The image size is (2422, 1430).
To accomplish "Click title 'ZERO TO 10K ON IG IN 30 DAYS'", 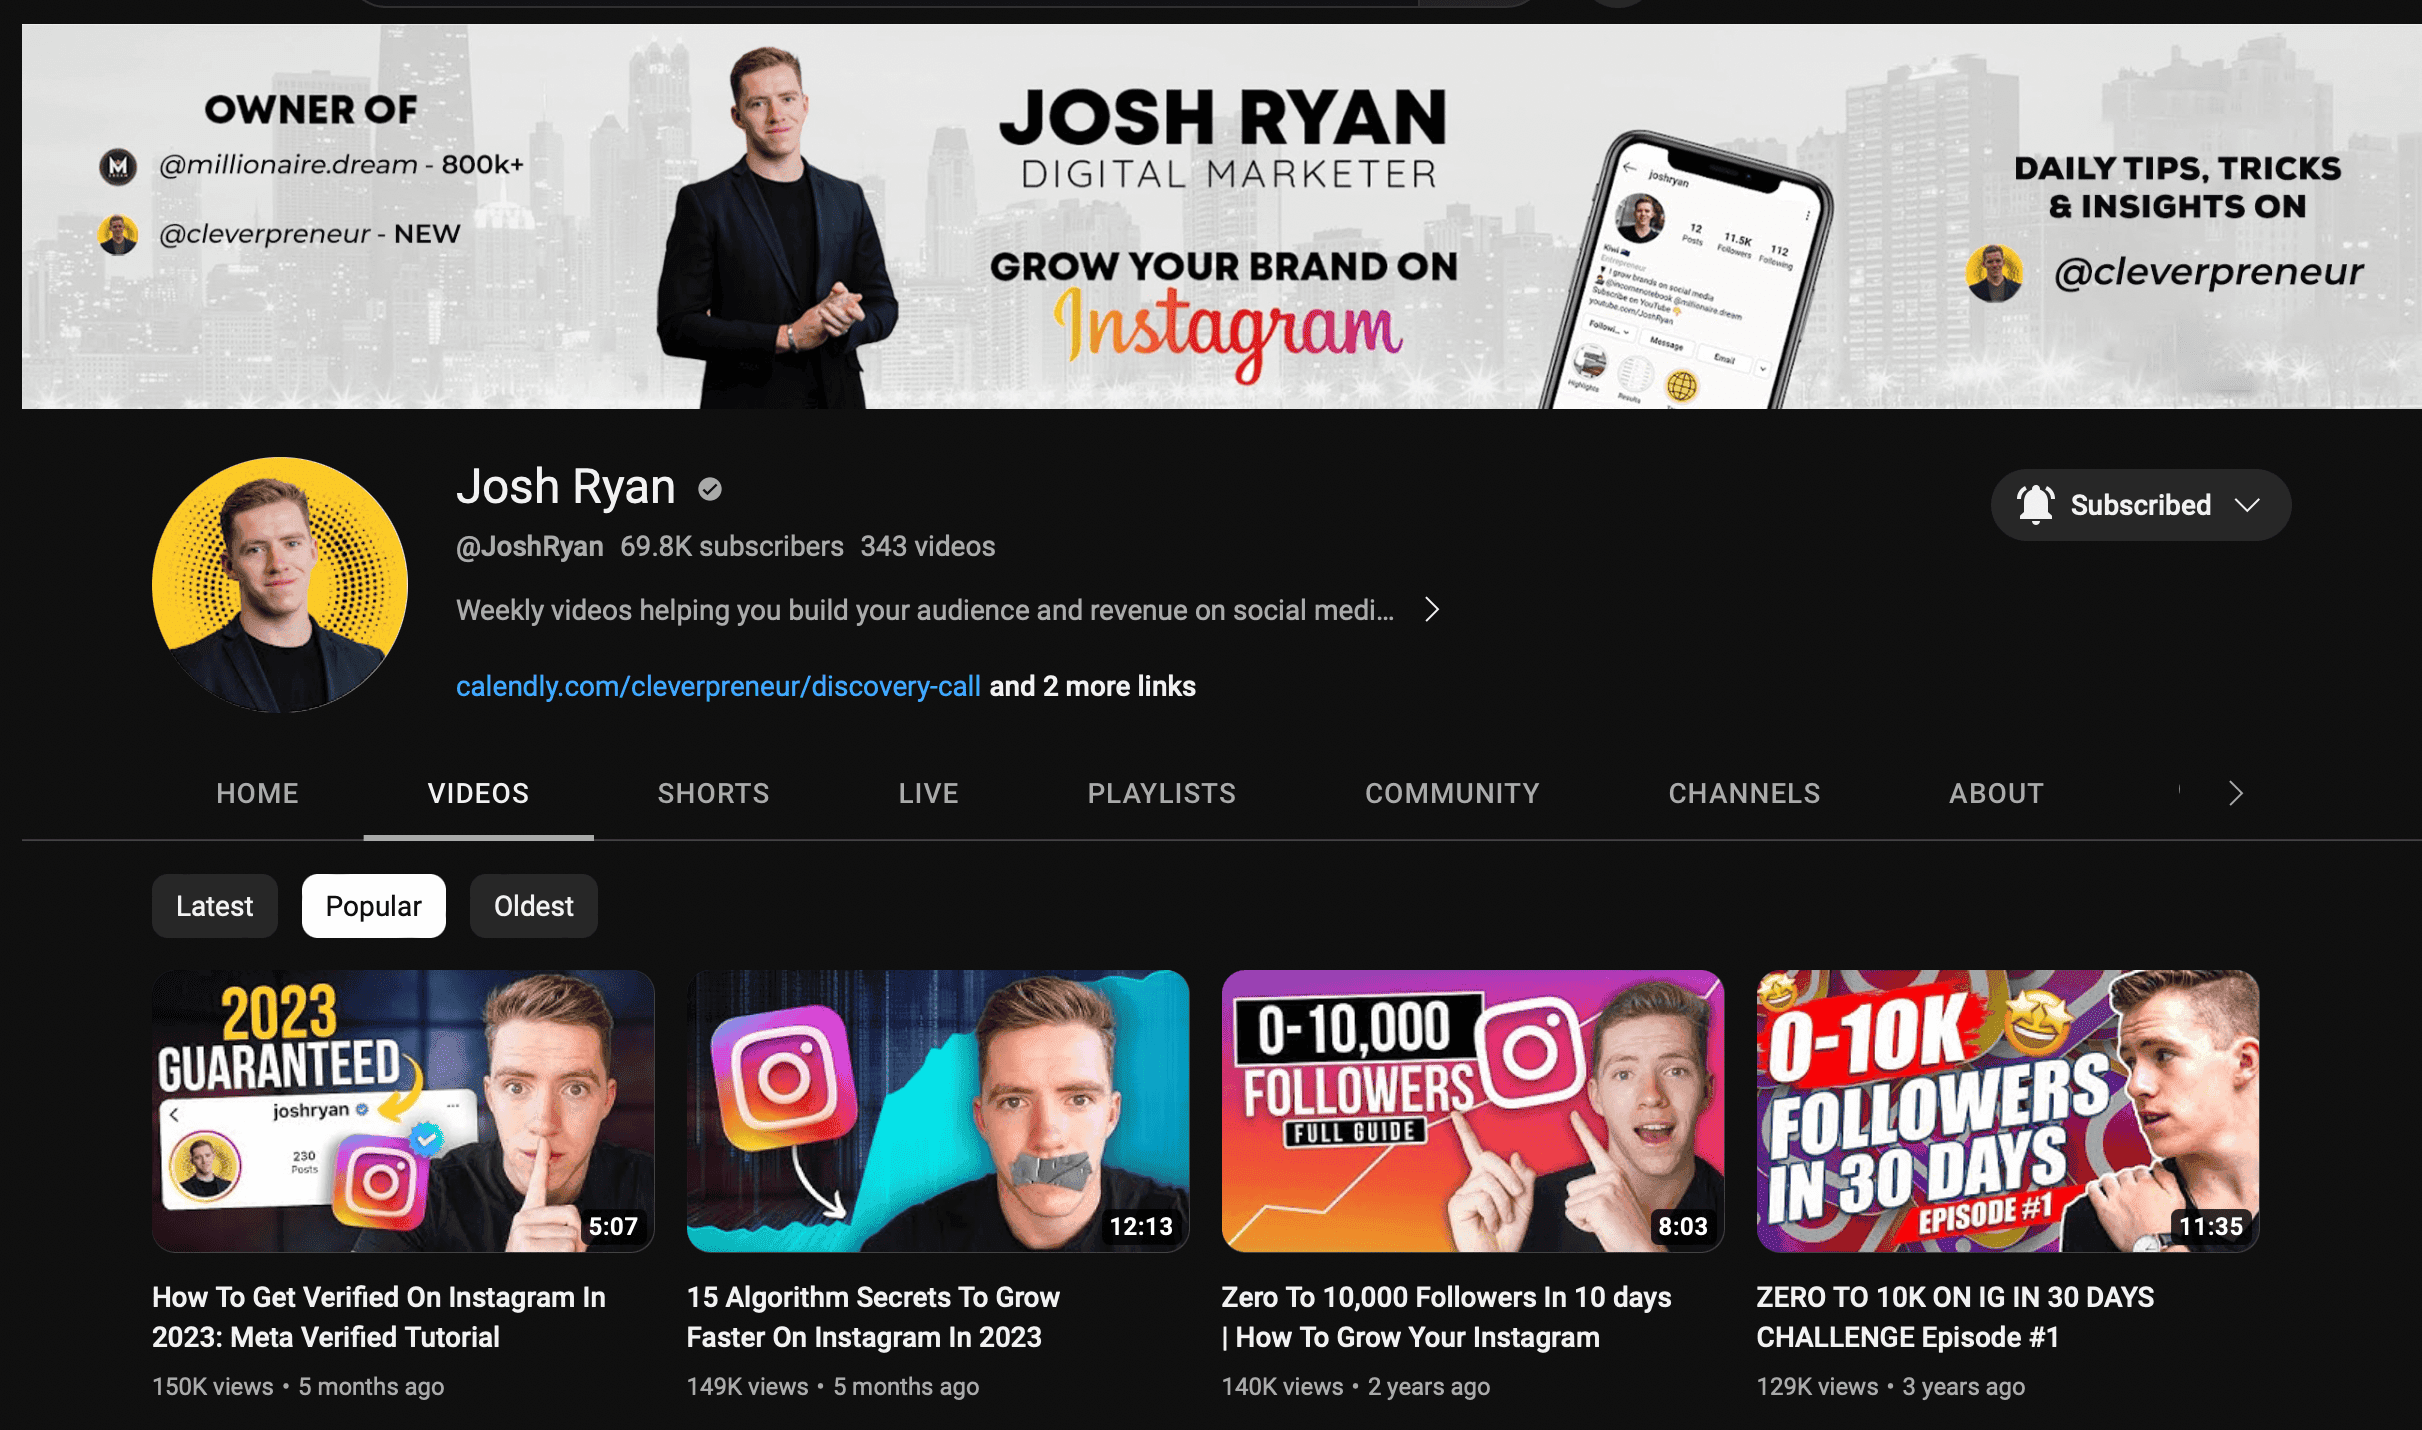I will tap(1955, 1317).
